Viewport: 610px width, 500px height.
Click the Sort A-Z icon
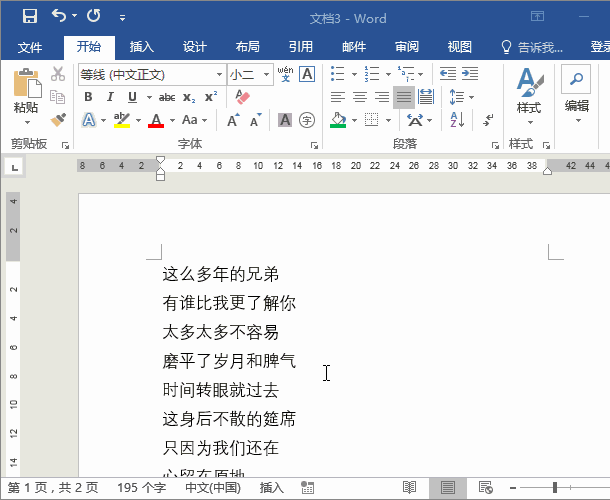point(457,120)
